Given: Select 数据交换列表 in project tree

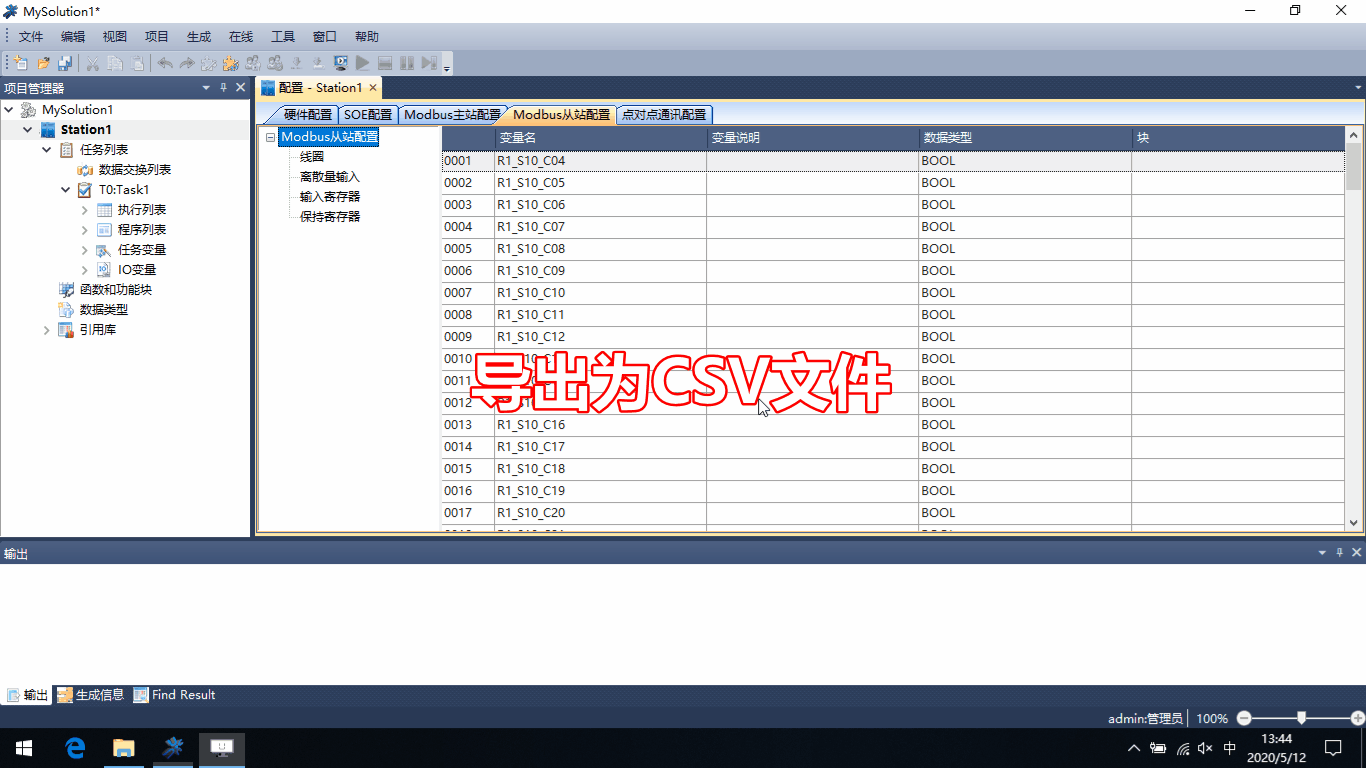Looking at the screenshot, I should pyautogui.click(x=134, y=169).
